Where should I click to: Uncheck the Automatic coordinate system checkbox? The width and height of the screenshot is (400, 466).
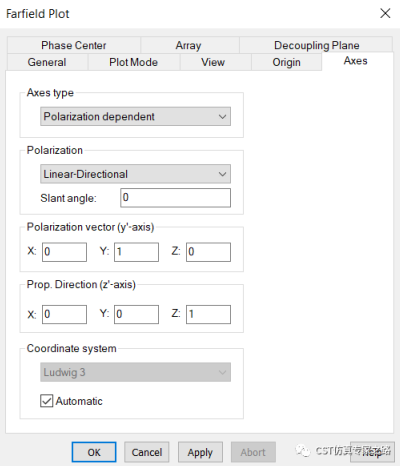point(46,401)
